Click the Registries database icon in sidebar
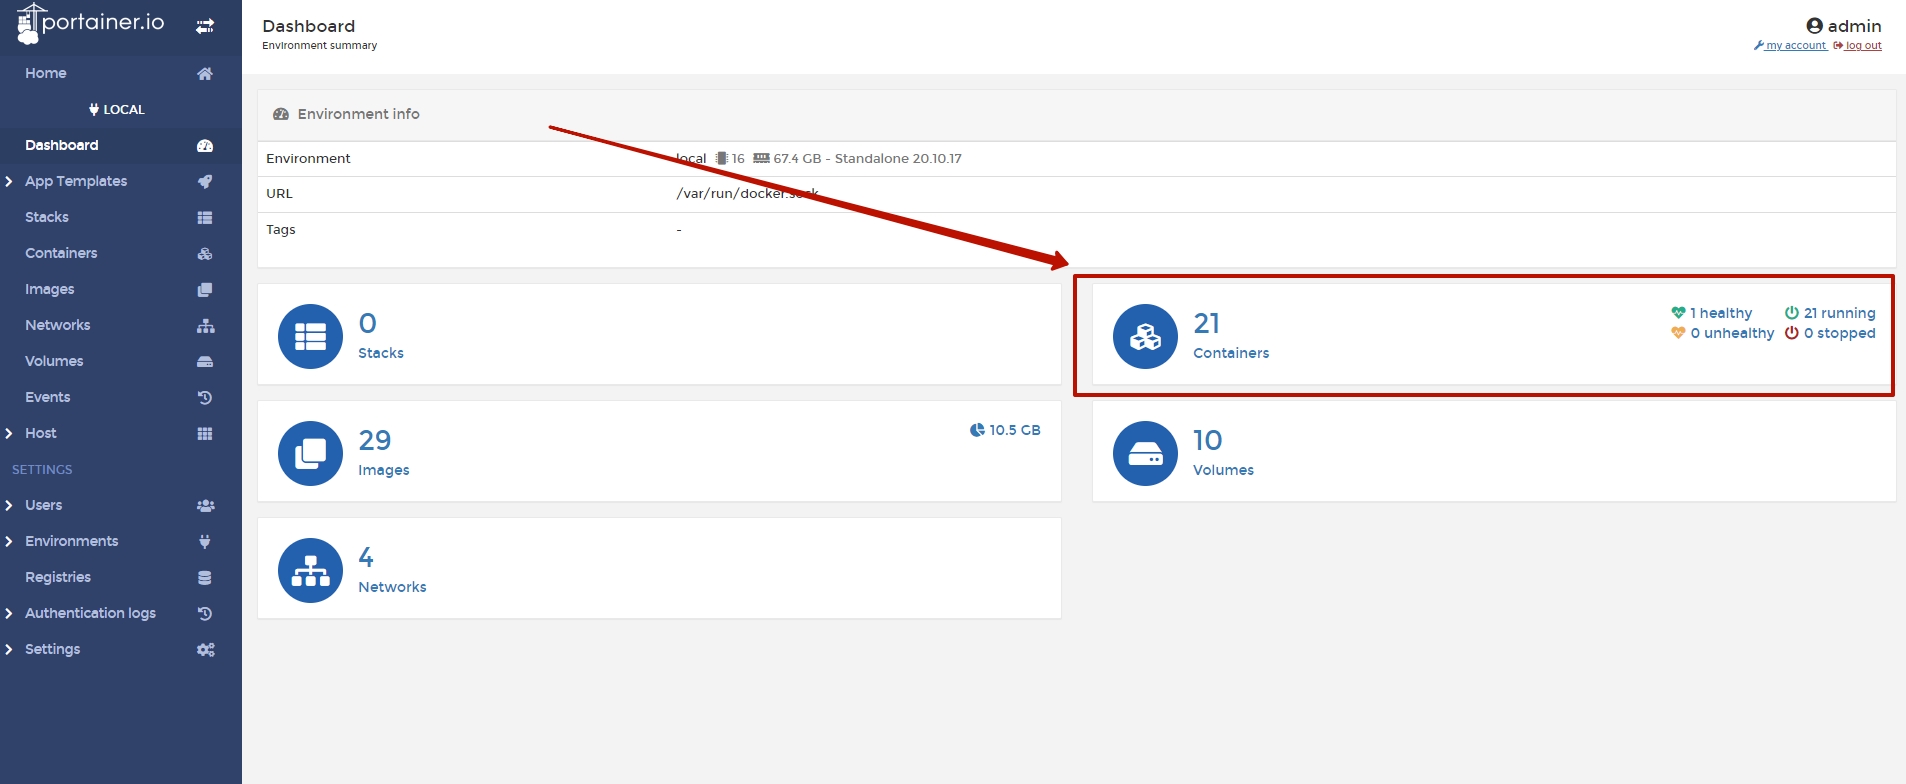Viewport: 1906px width, 784px height. point(205,578)
